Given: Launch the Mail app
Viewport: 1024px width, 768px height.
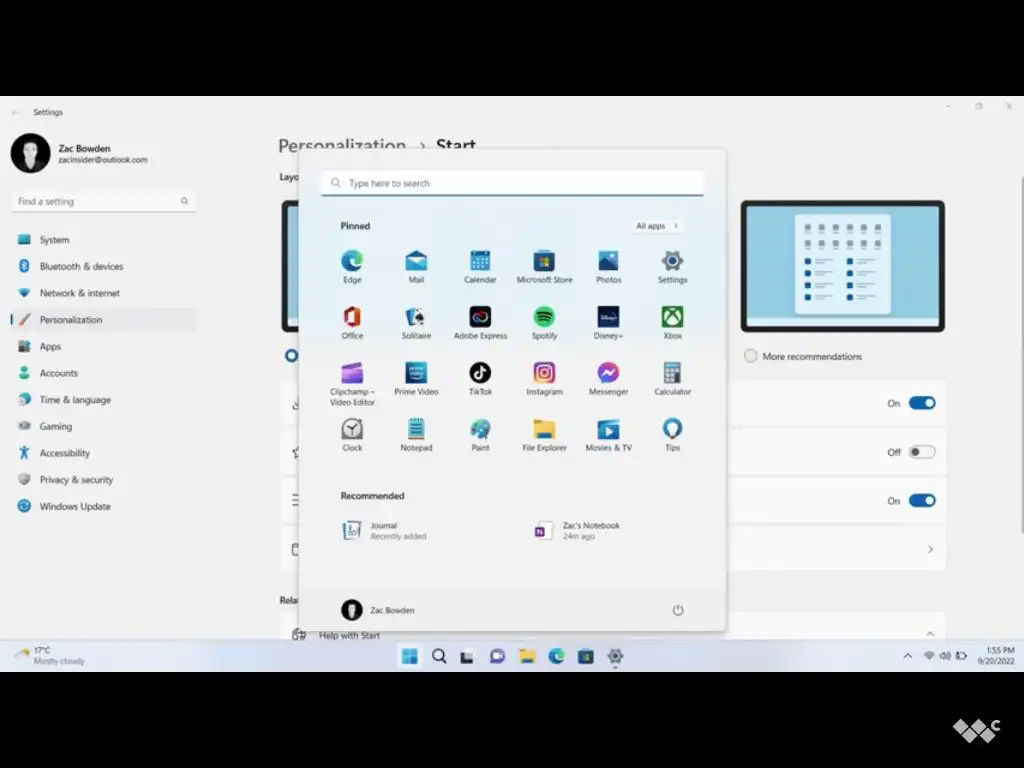Looking at the screenshot, I should pos(416,266).
